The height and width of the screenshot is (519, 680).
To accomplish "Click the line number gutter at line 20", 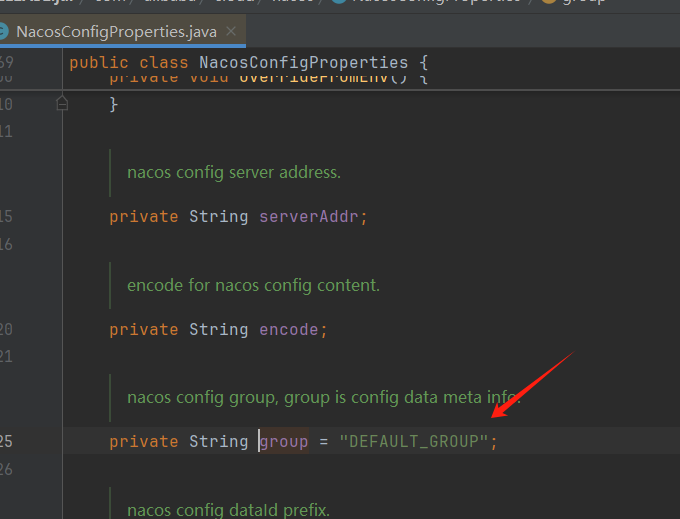I will 6,330.
